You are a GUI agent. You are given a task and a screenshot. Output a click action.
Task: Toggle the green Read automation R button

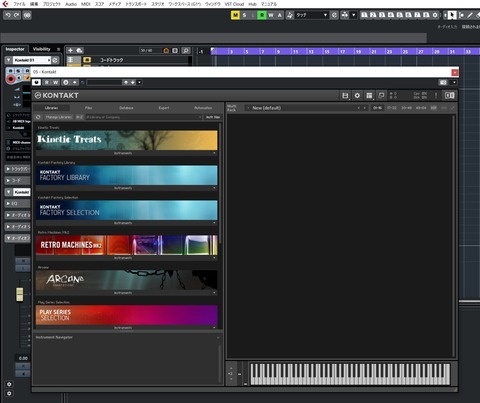262,15
